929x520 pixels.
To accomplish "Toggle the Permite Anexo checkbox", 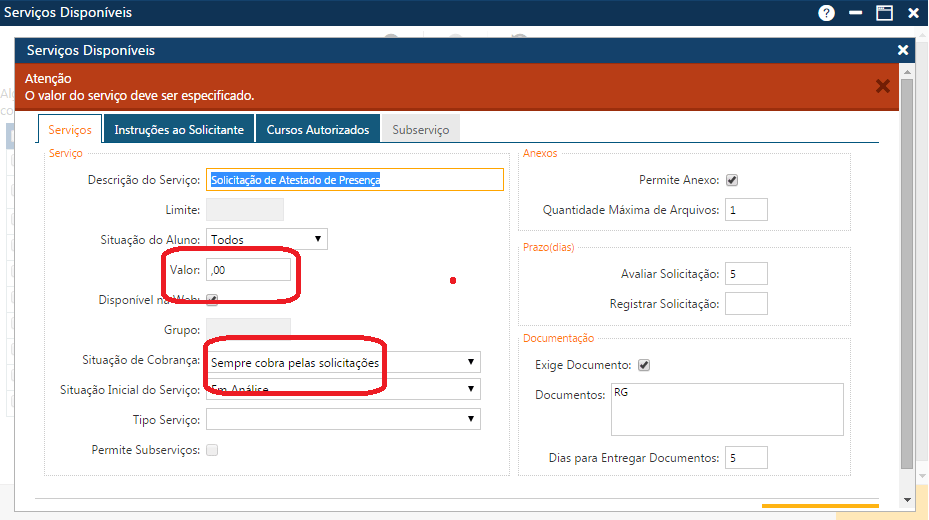I will (x=731, y=181).
